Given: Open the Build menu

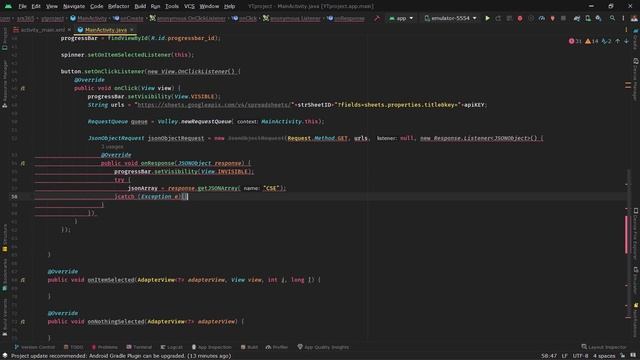Looking at the screenshot, I should [140, 6].
